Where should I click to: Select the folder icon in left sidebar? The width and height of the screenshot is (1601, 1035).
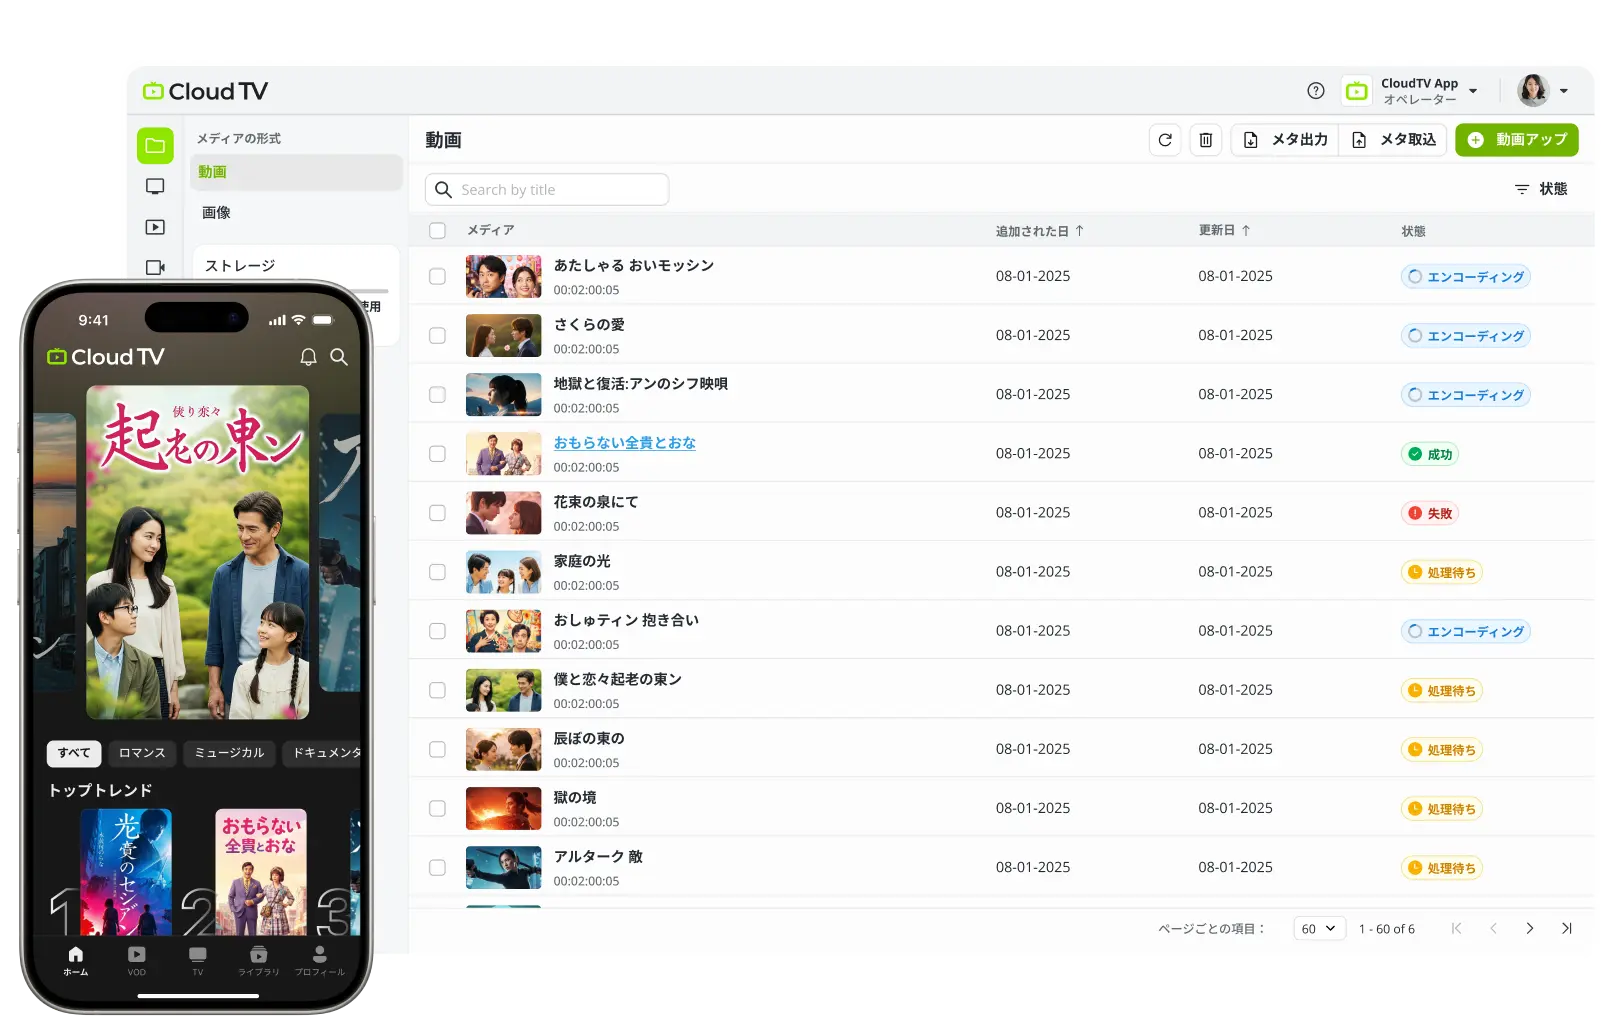pyautogui.click(x=155, y=146)
